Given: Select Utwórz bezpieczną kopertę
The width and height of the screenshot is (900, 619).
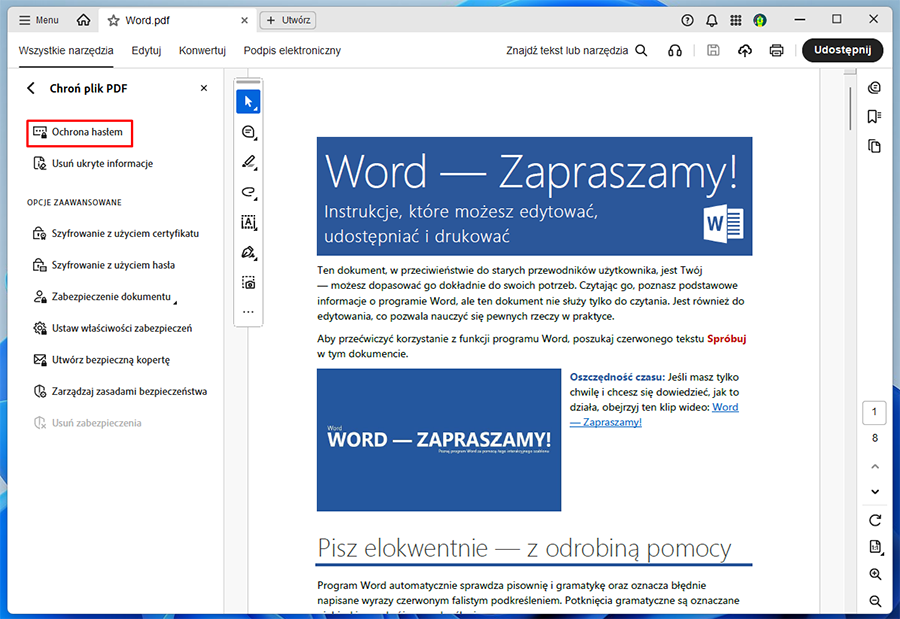Looking at the screenshot, I should click(102, 360).
